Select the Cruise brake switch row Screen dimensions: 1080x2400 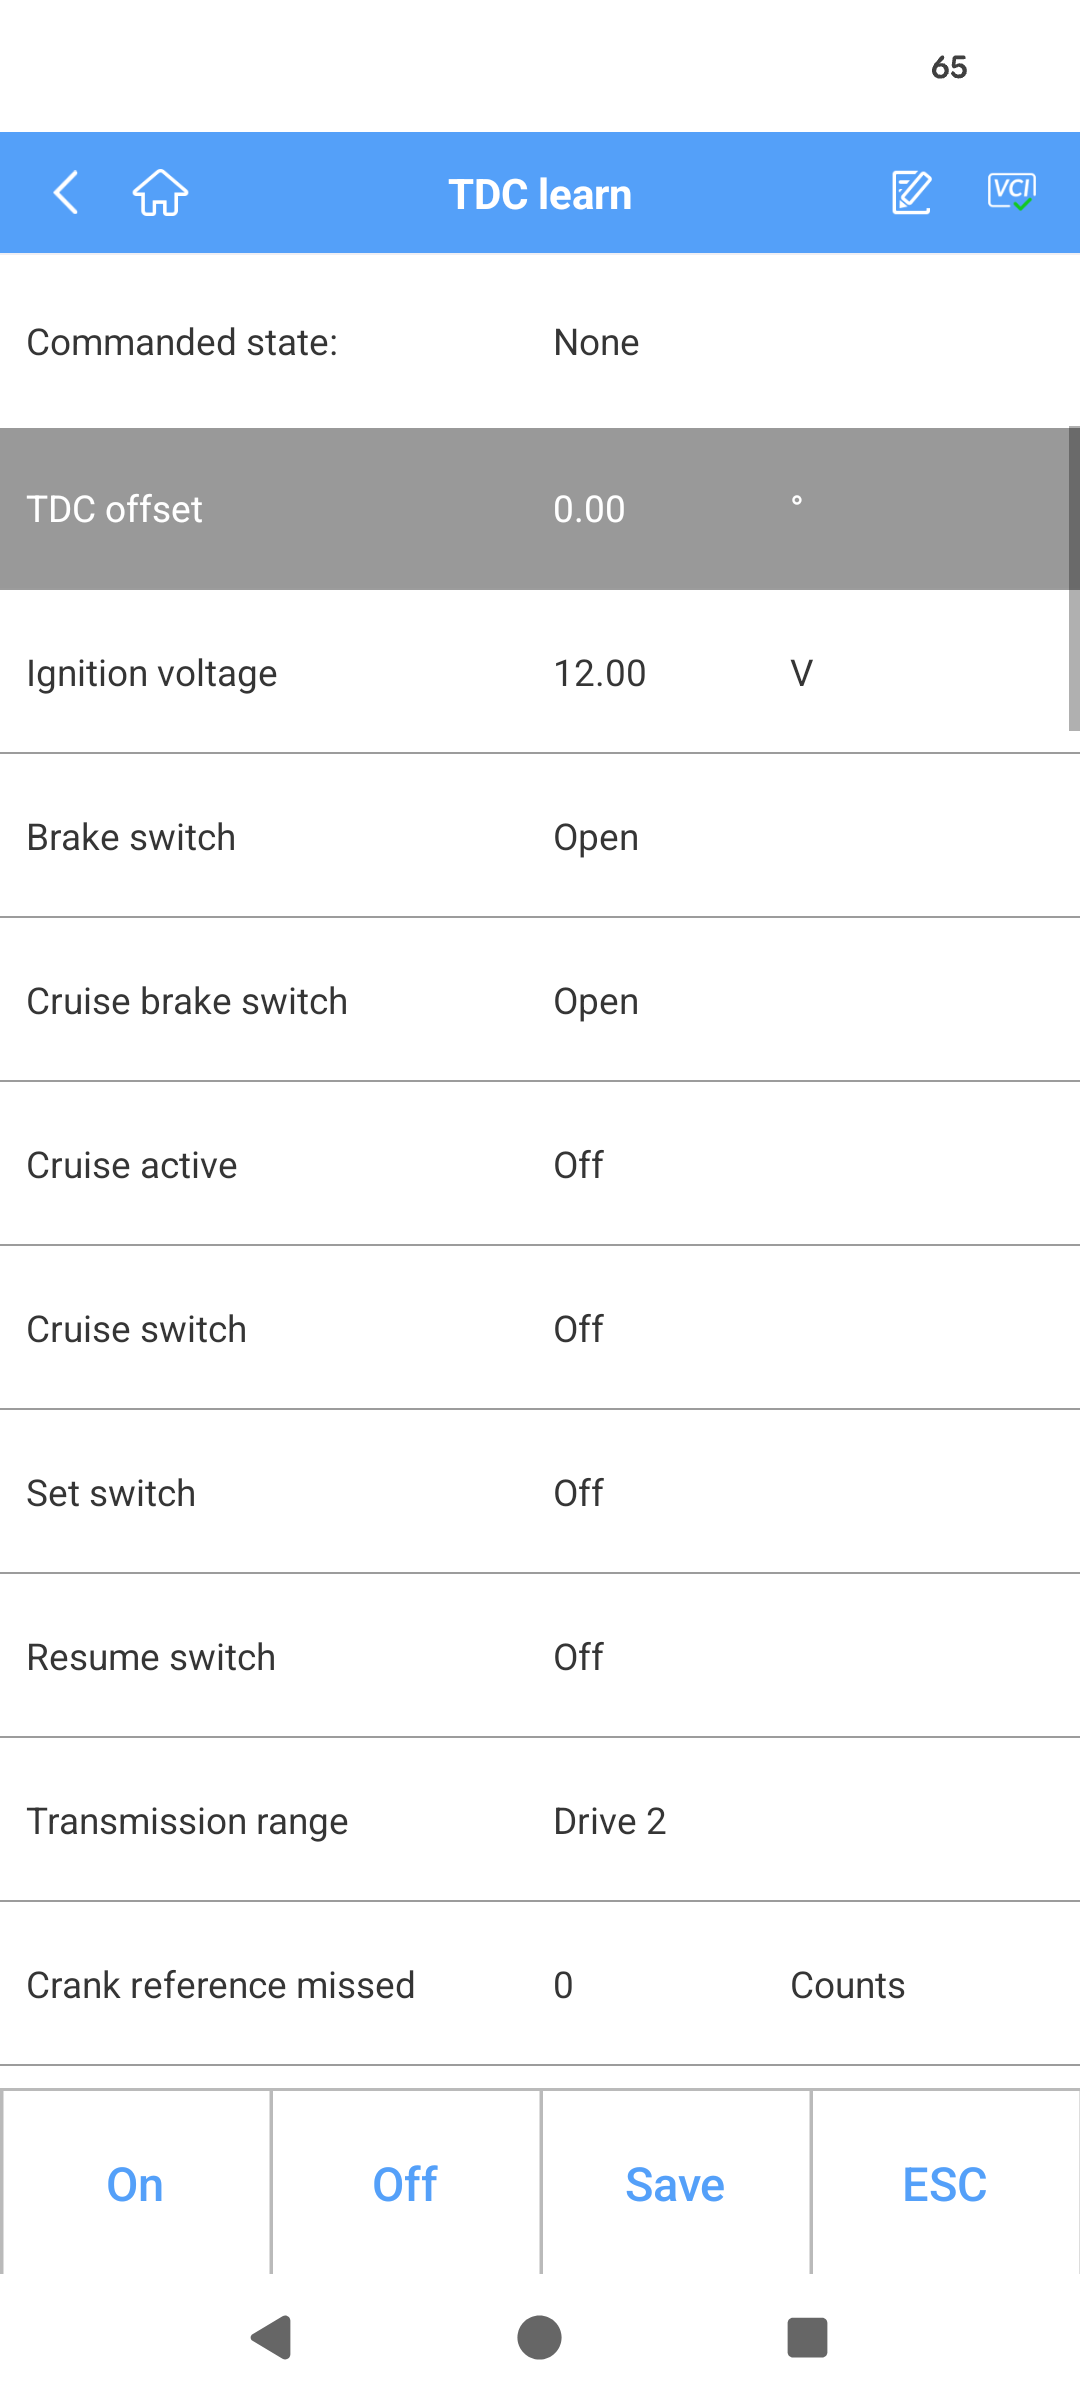point(540,1001)
